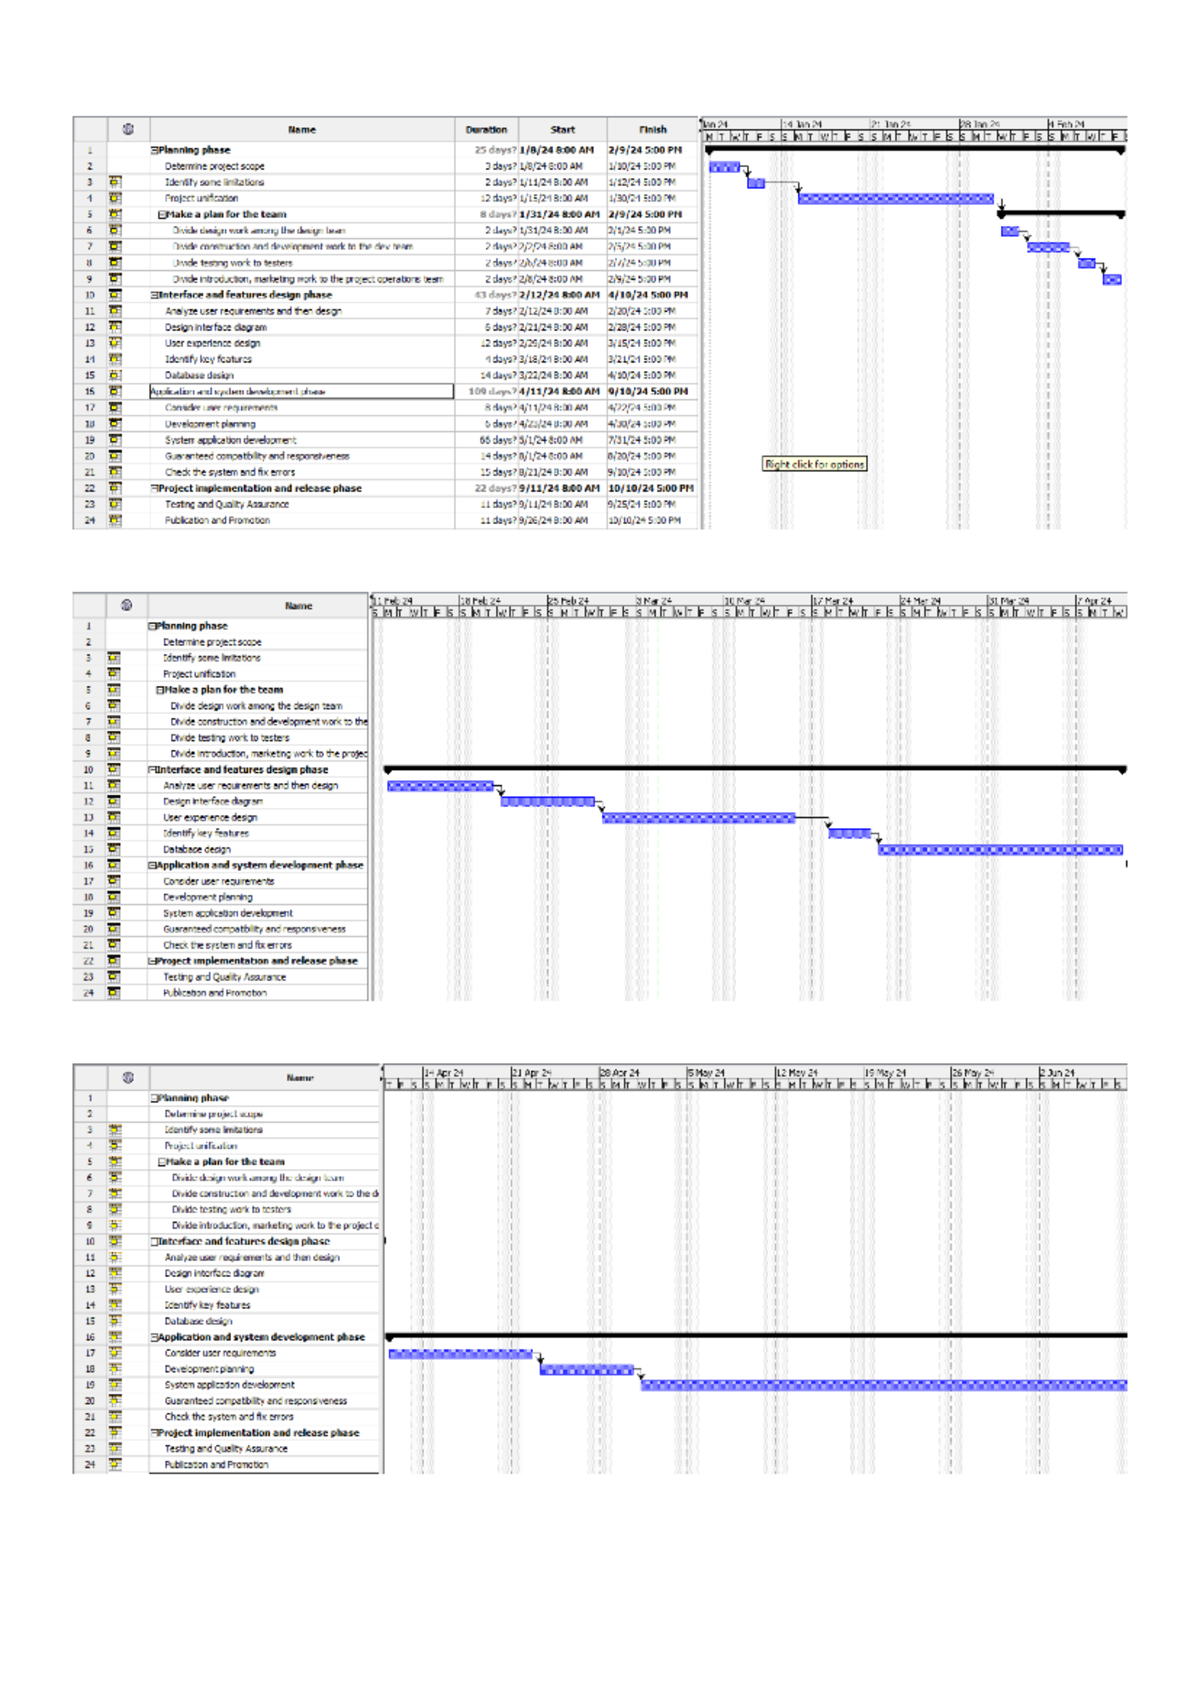The height and width of the screenshot is (1696, 1200).
Task: Click the row 5 indicator icon in the 14 Apr 24 chart
Action: click(x=114, y=1162)
